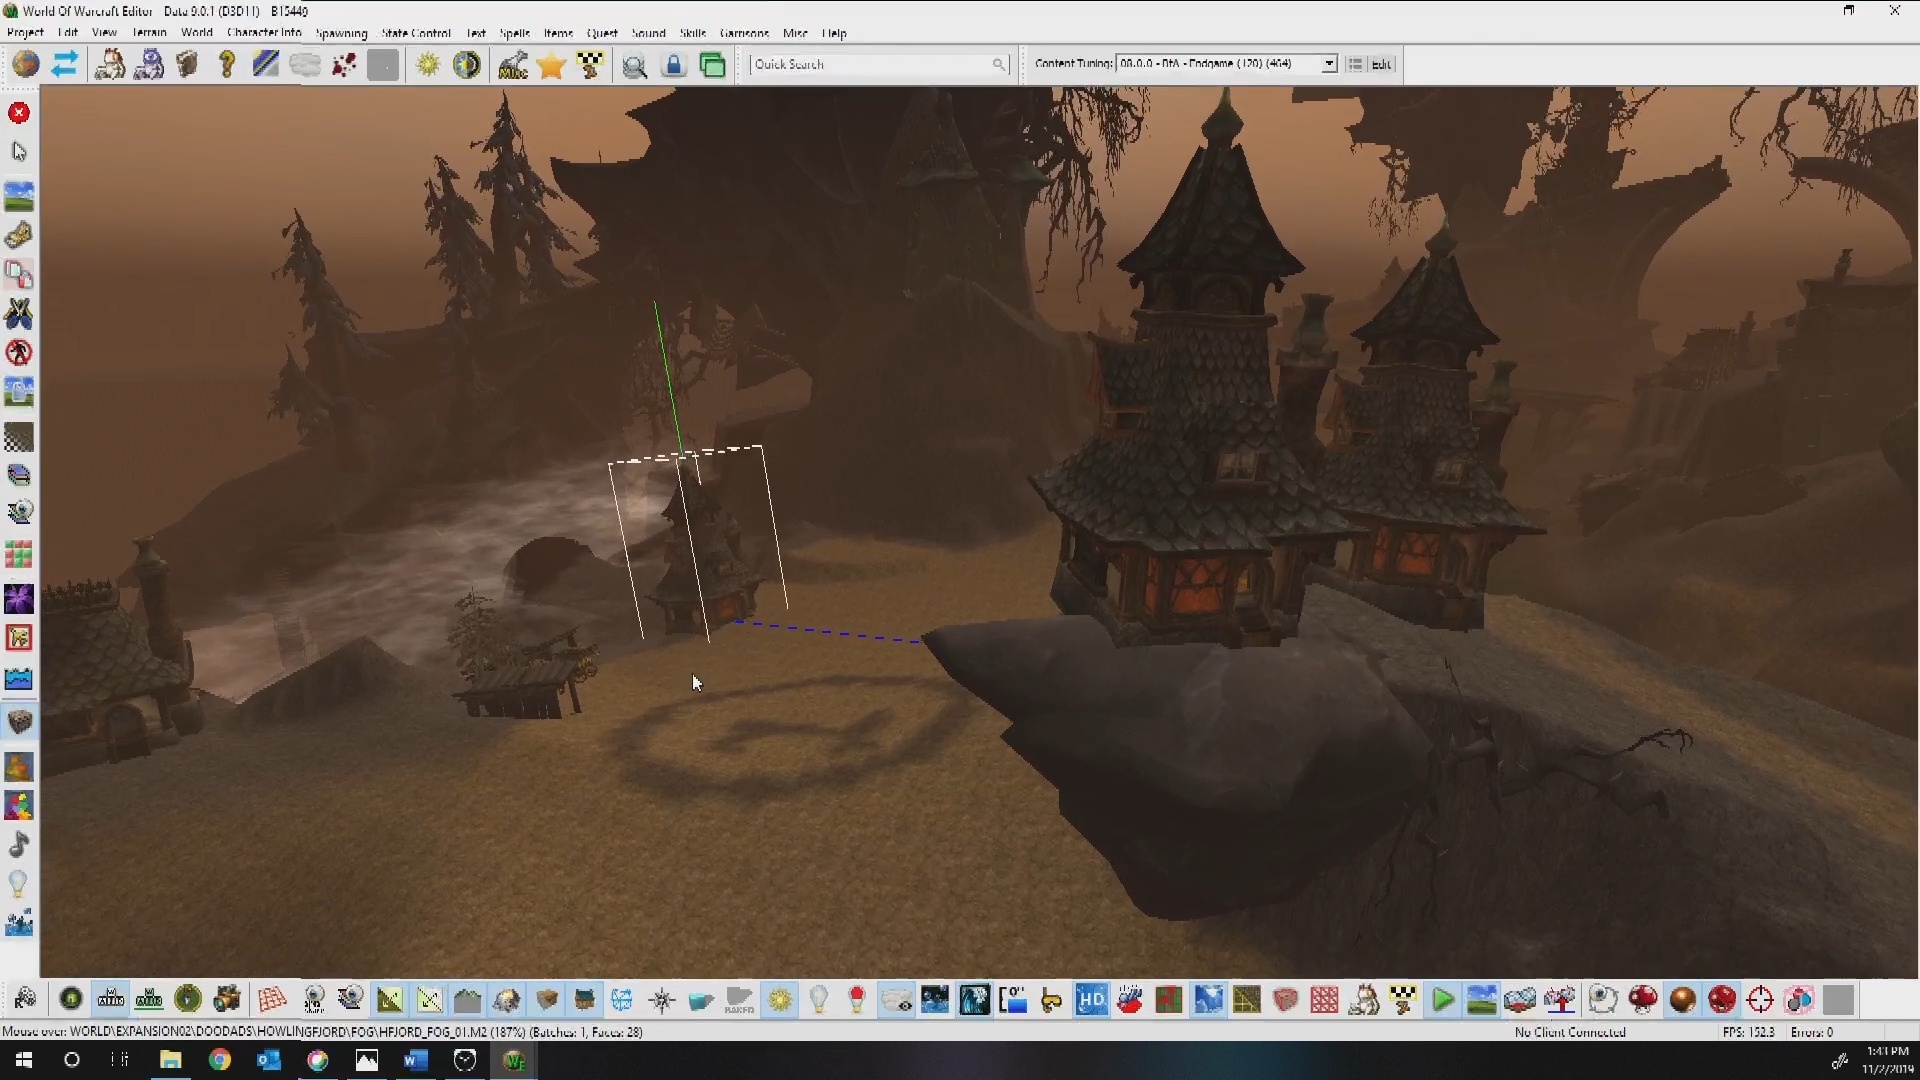
Task: Toggle the green play arrow button
Action: click(1442, 1000)
